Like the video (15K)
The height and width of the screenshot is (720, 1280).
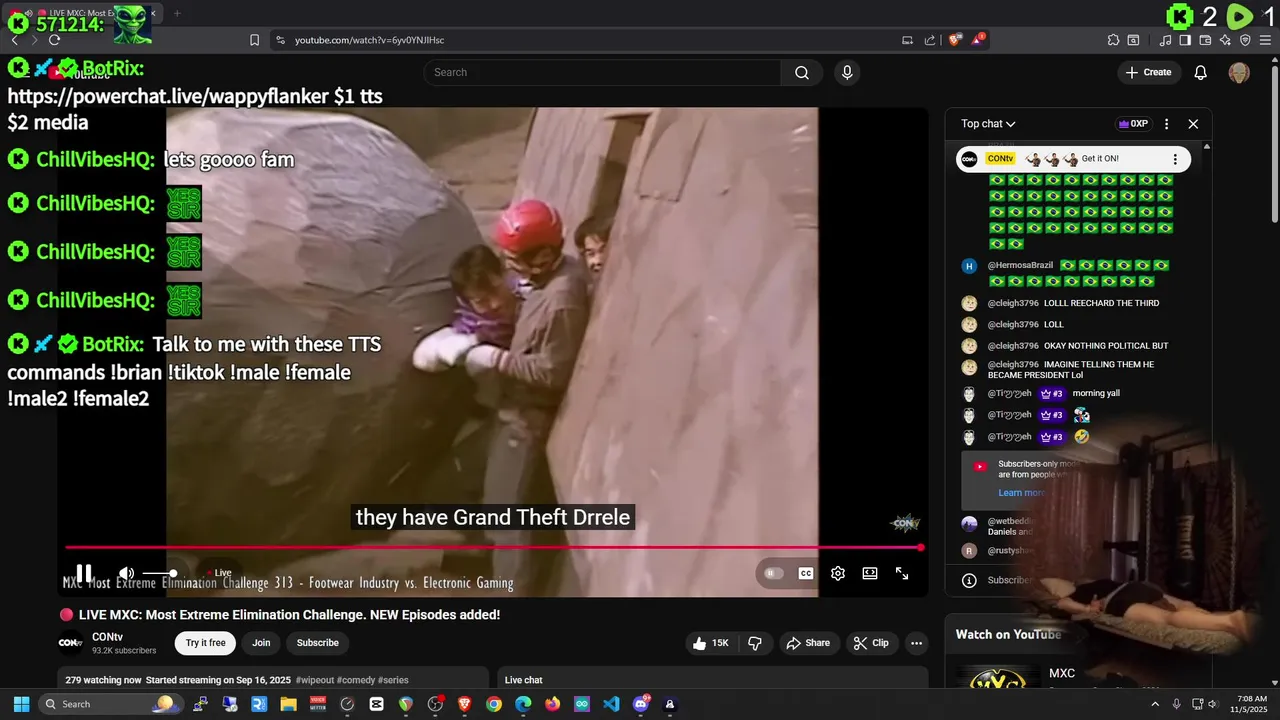point(711,643)
